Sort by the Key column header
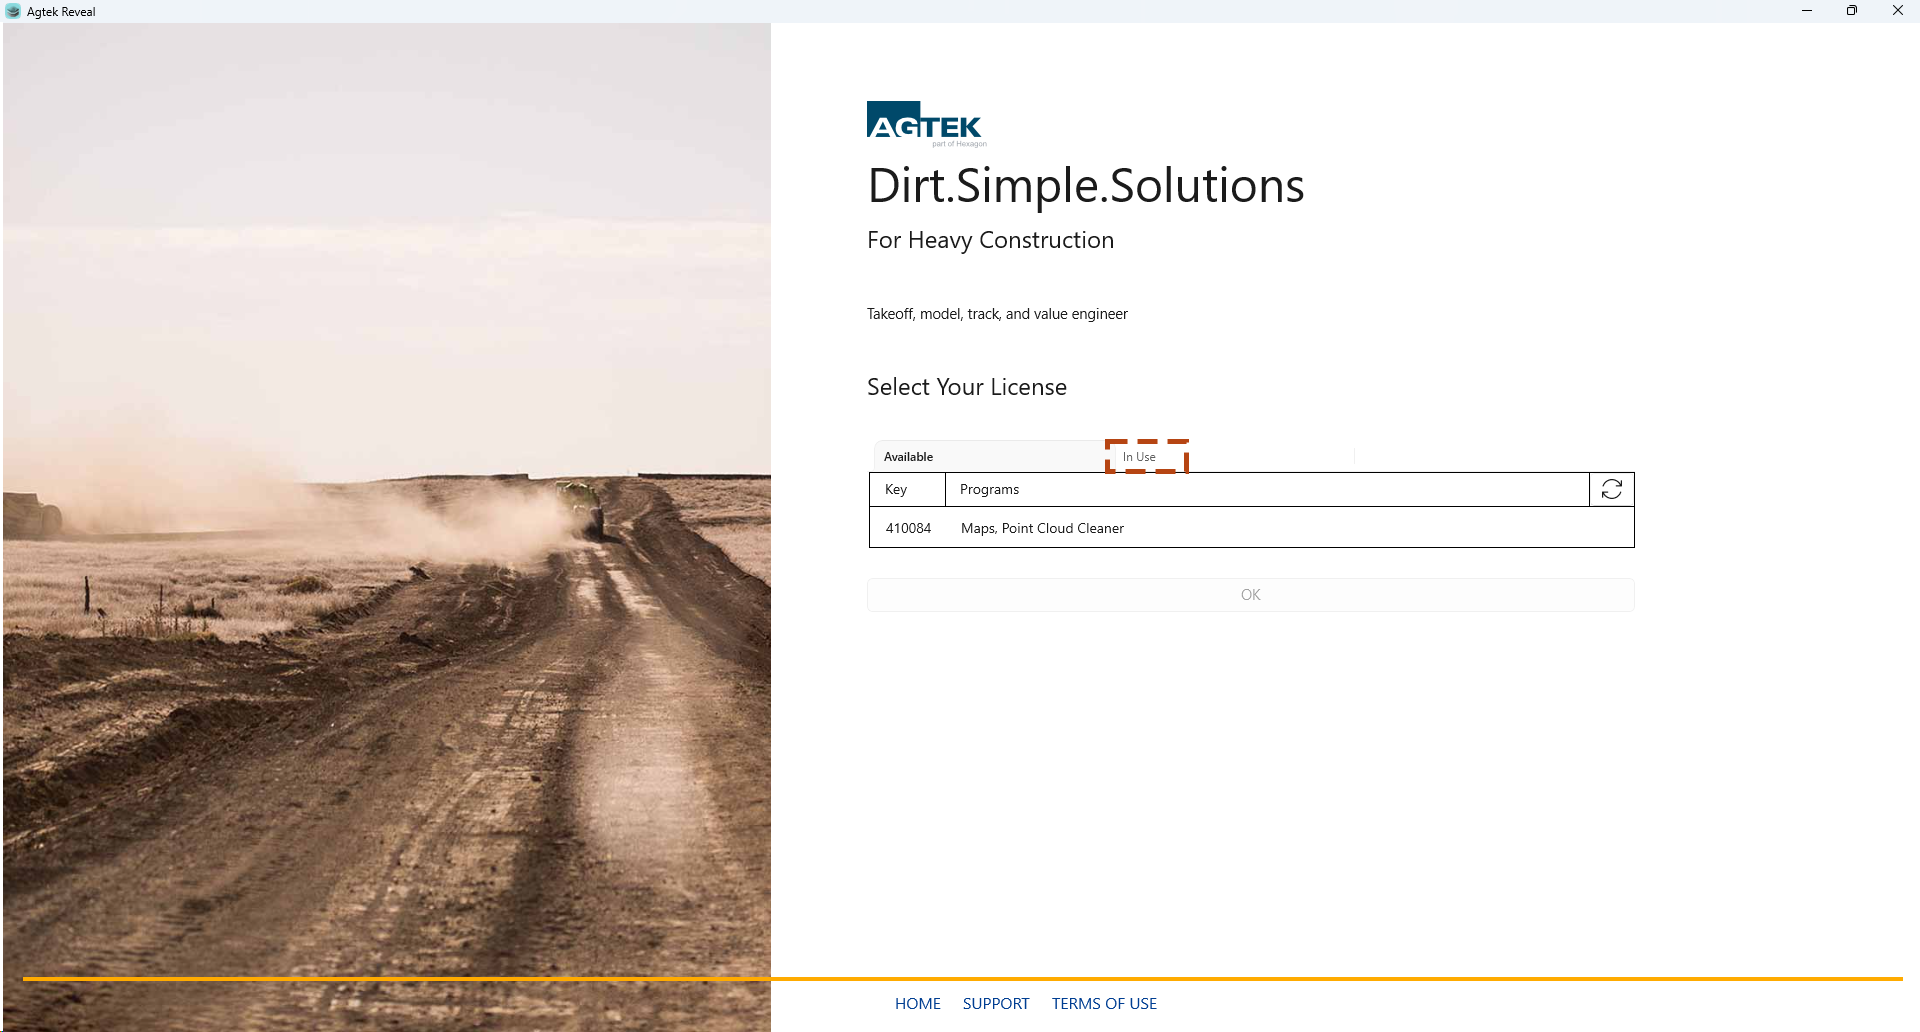 896,489
